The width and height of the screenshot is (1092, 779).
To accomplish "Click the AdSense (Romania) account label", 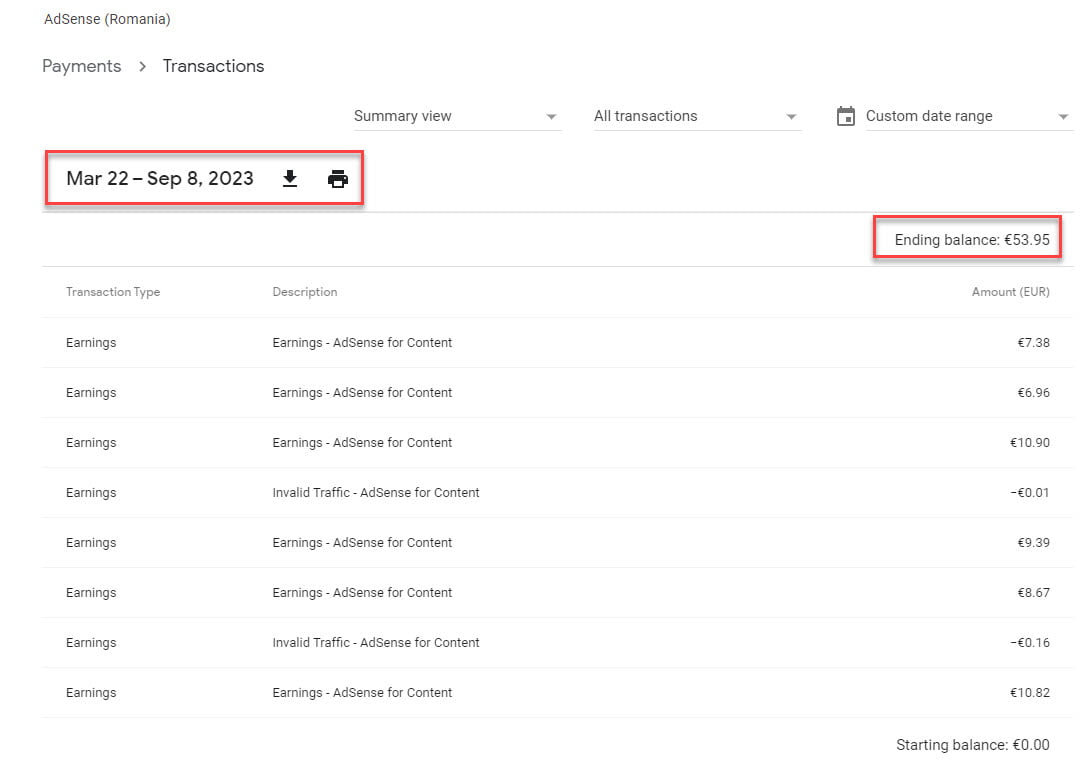I will pos(107,18).
